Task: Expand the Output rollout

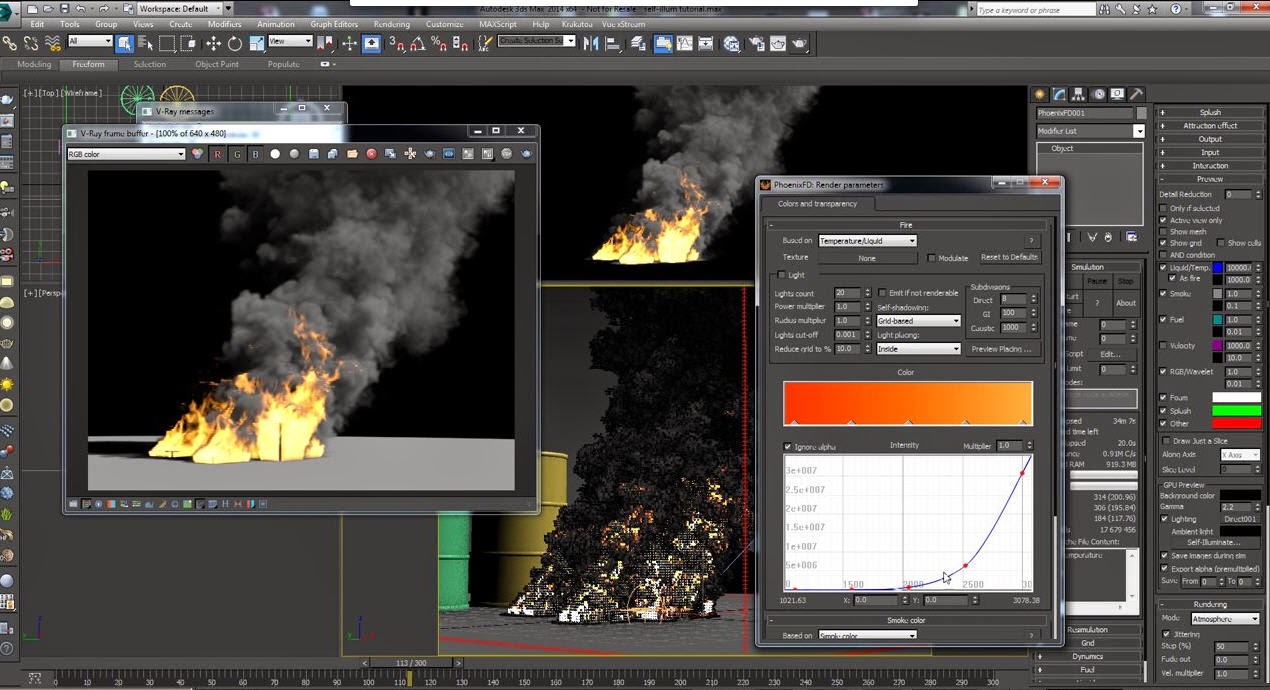Action: (x=1209, y=139)
